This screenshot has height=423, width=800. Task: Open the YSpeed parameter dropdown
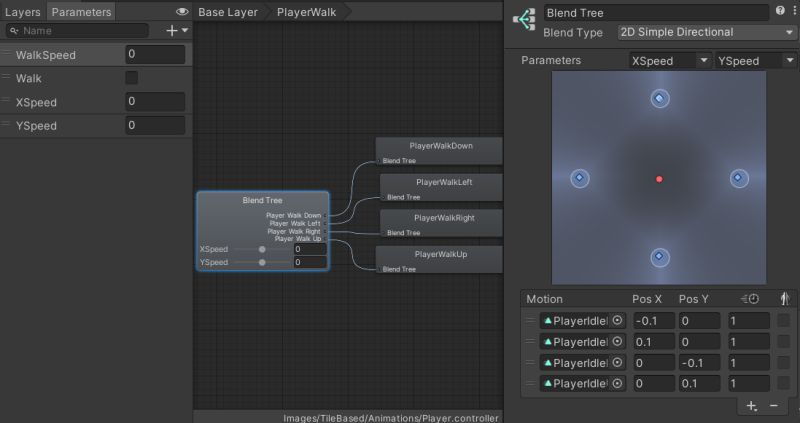(755, 61)
